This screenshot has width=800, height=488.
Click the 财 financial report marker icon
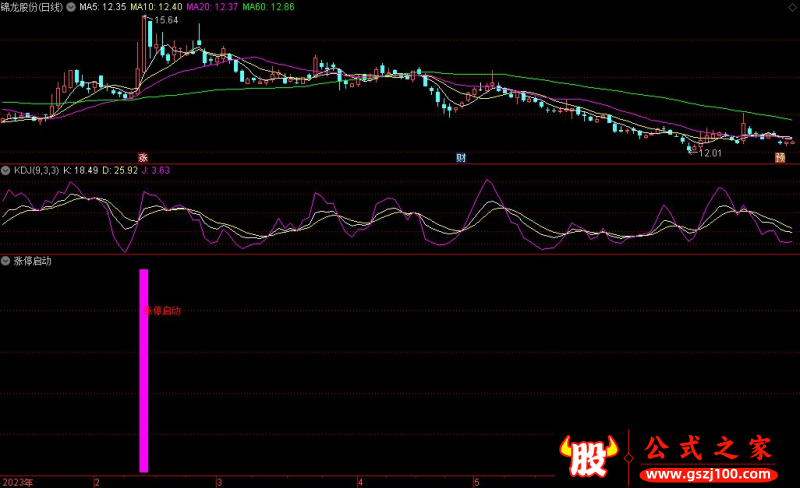tap(460, 157)
